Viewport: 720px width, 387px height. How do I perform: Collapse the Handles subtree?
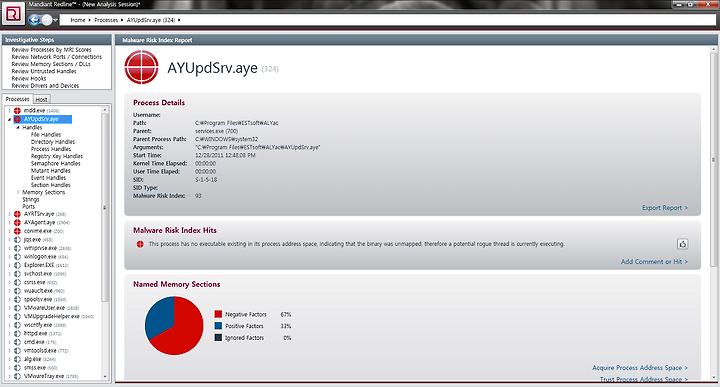pos(18,128)
